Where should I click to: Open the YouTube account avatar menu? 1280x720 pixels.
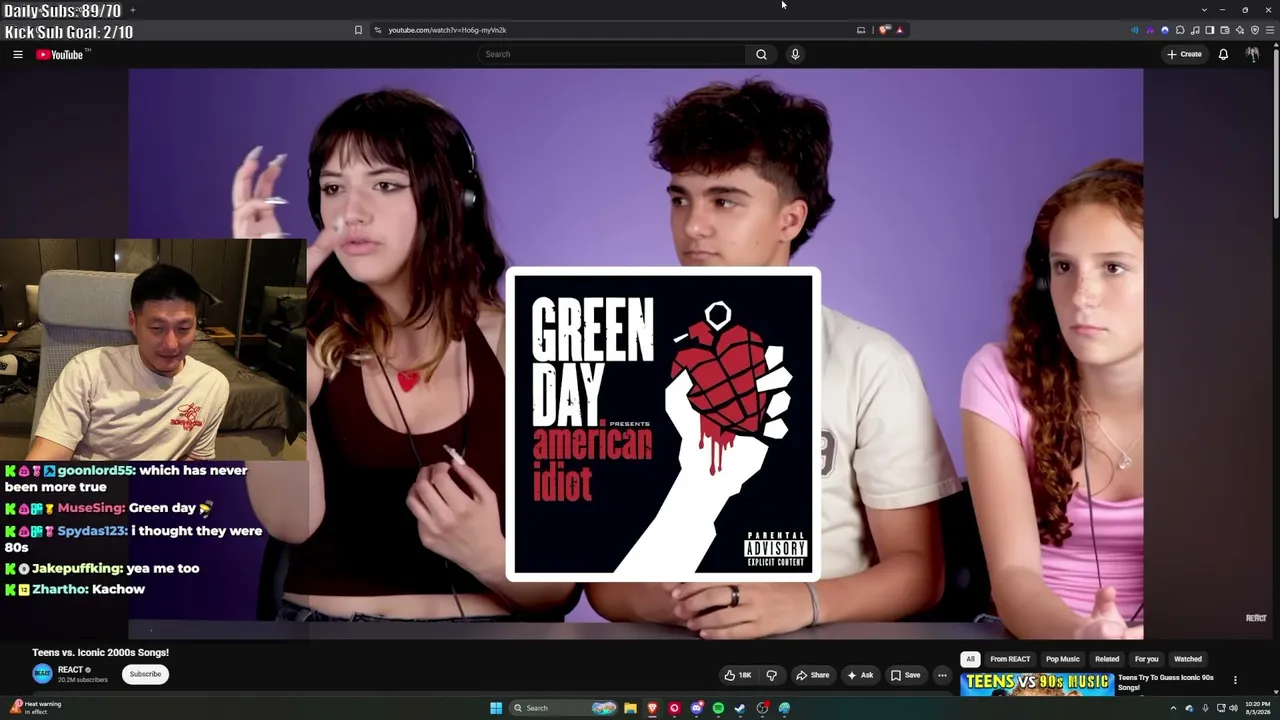coord(1252,54)
